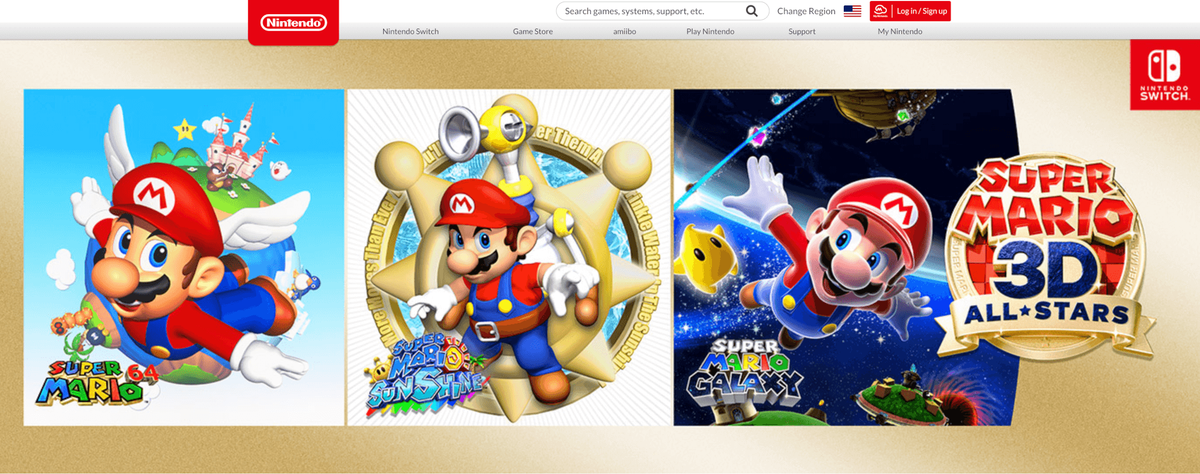Open the Game Store menu
This screenshot has width=1200, height=474.
533,31
